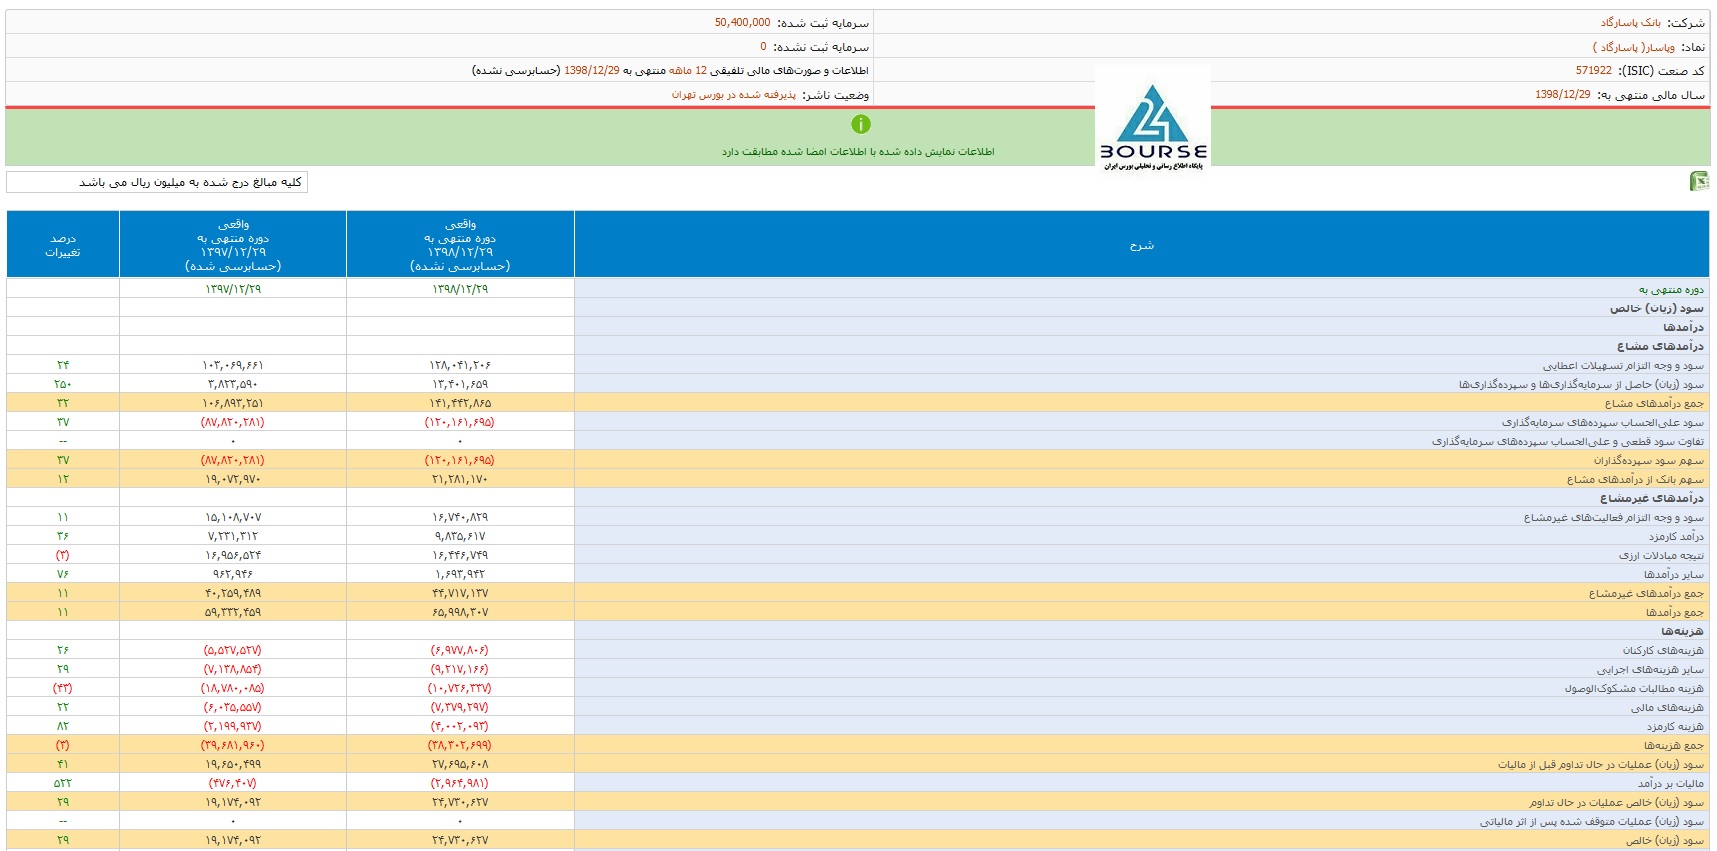Viewport: 1717px width, 851px height.
Task: Select 1398 value in 'سهم سود سپرده‌گذاران' row
Action: (x=460, y=460)
